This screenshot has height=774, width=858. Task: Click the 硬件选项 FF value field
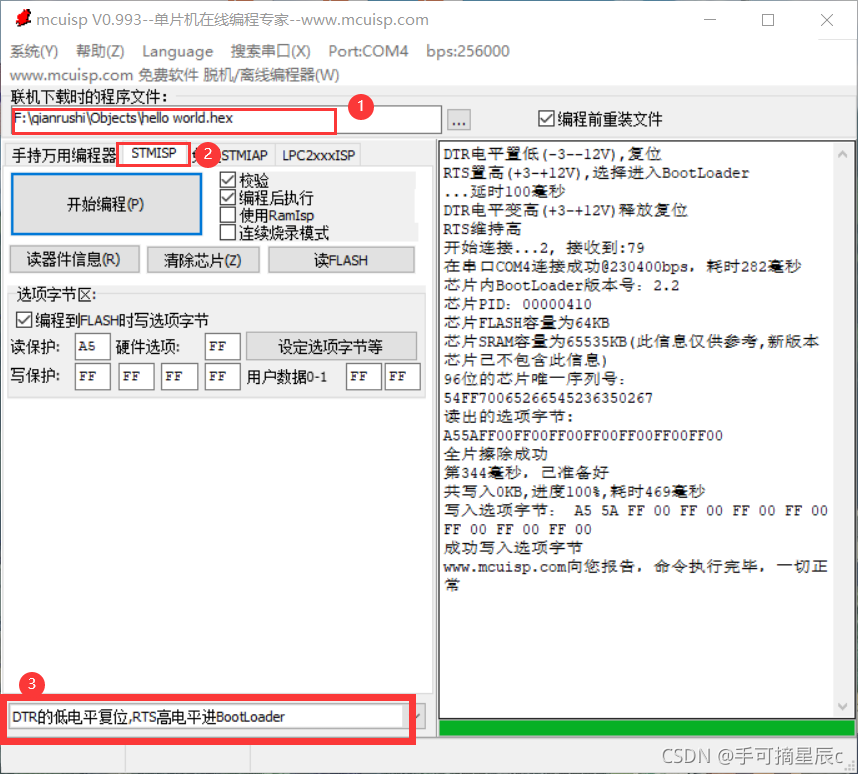(x=222, y=346)
